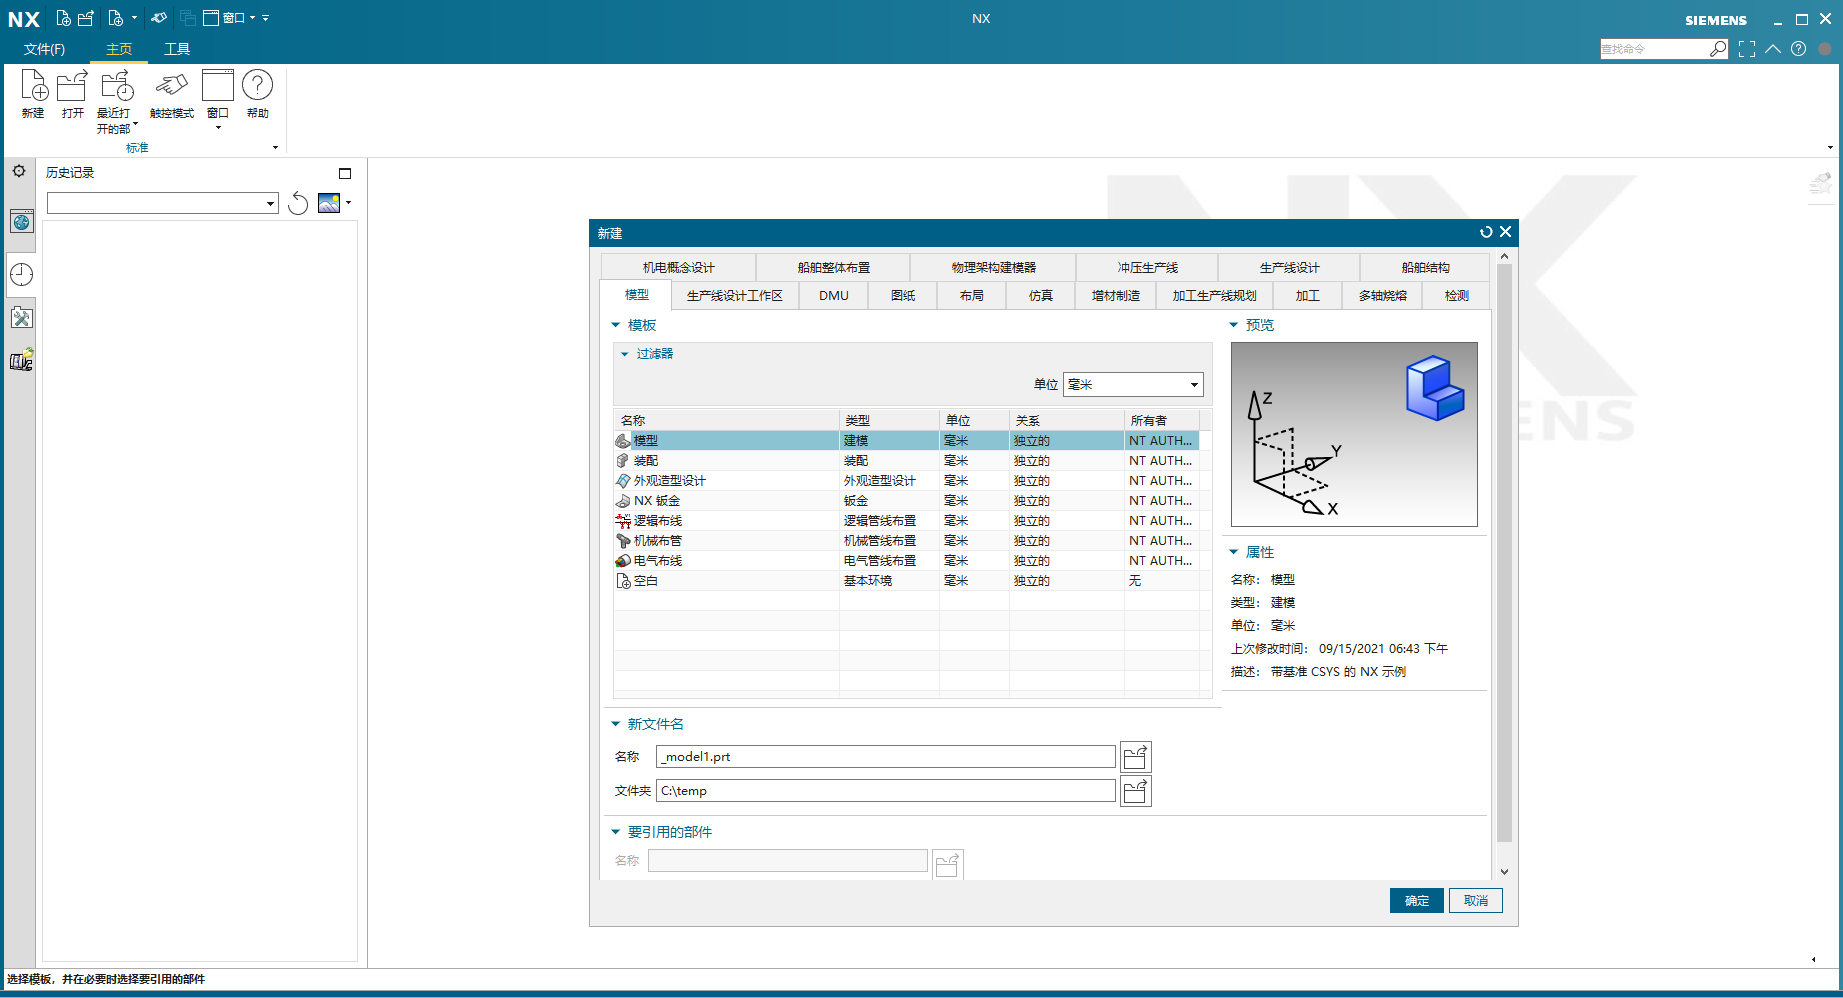Screen dimensions: 1843x998
Task: Click the history picture view icon
Action: click(329, 203)
